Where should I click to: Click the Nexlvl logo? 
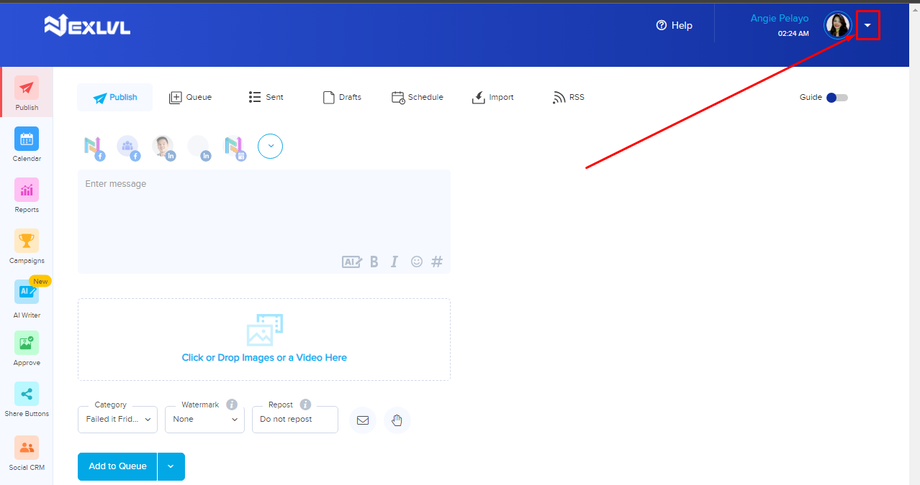point(87,26)
